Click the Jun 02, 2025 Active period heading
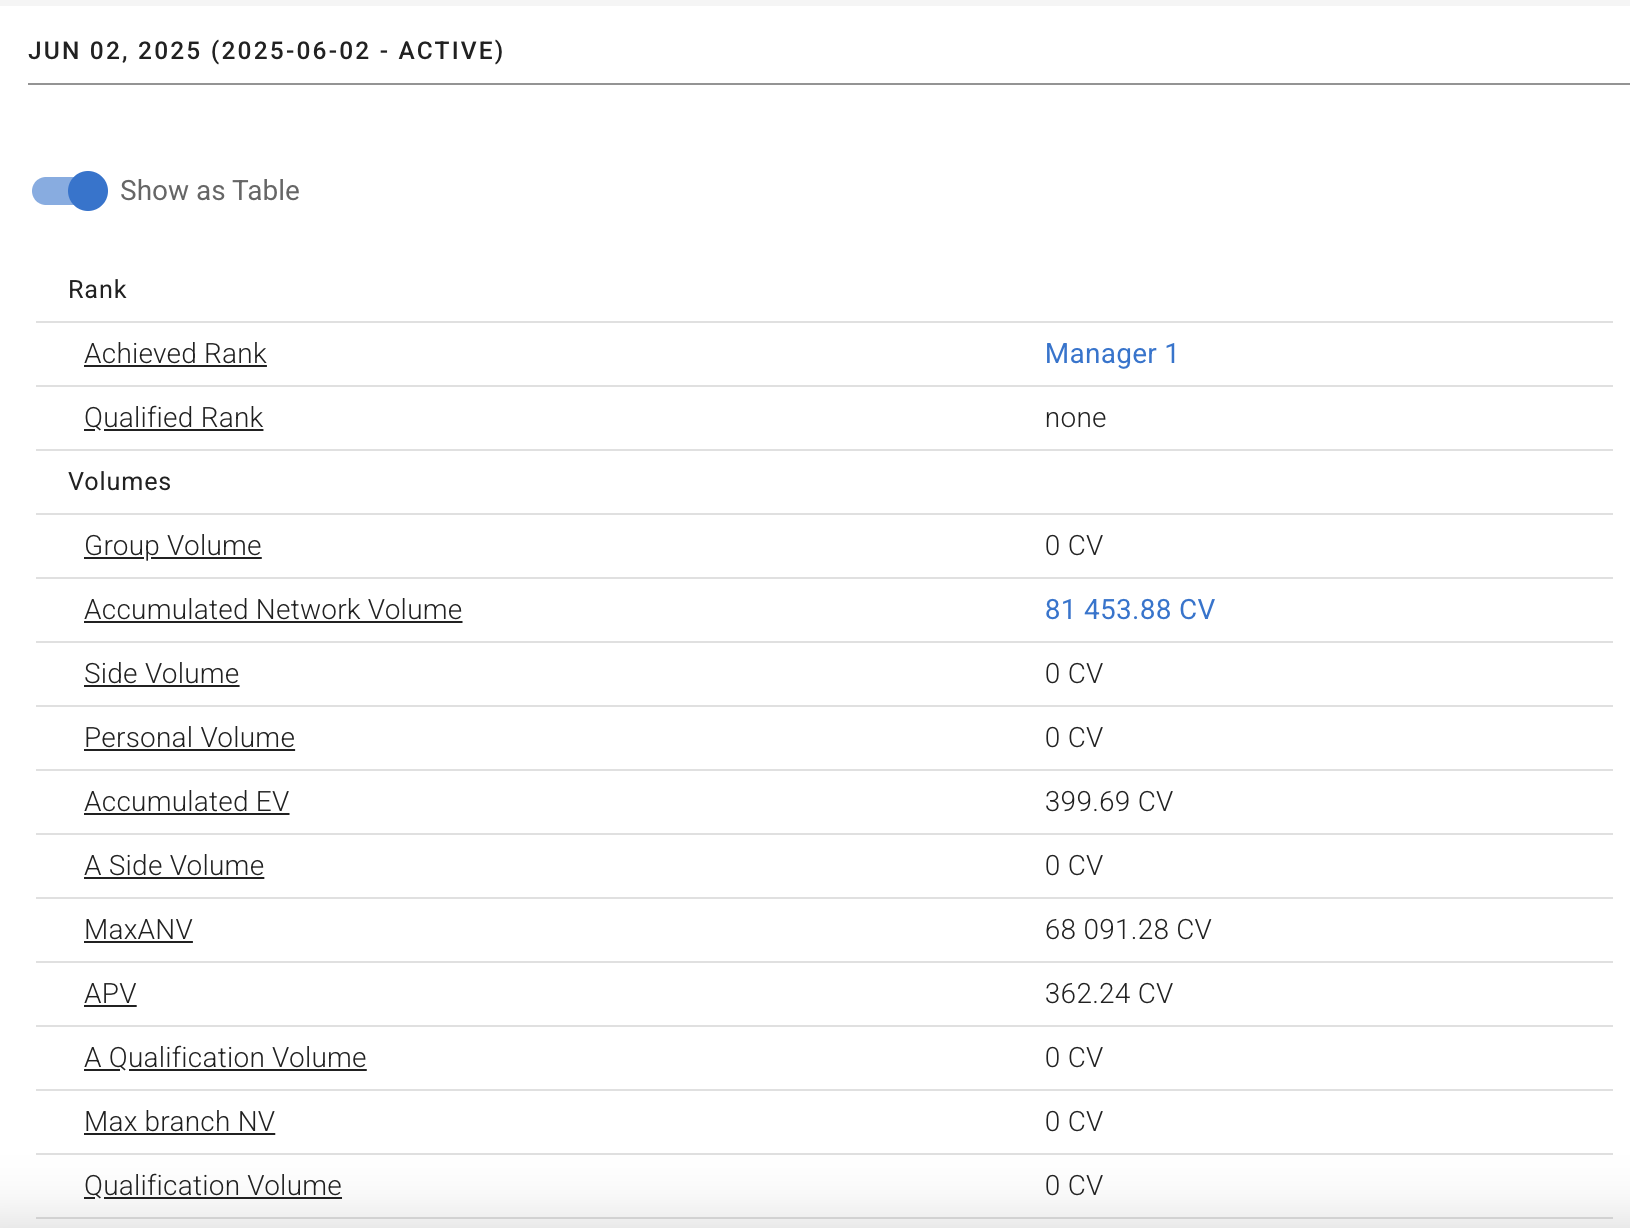1630x1228 pixels. coord(266,51)
